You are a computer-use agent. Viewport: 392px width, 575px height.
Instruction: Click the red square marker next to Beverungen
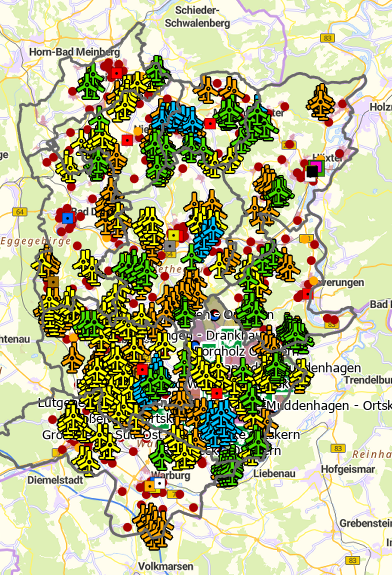tap(307, 294)
